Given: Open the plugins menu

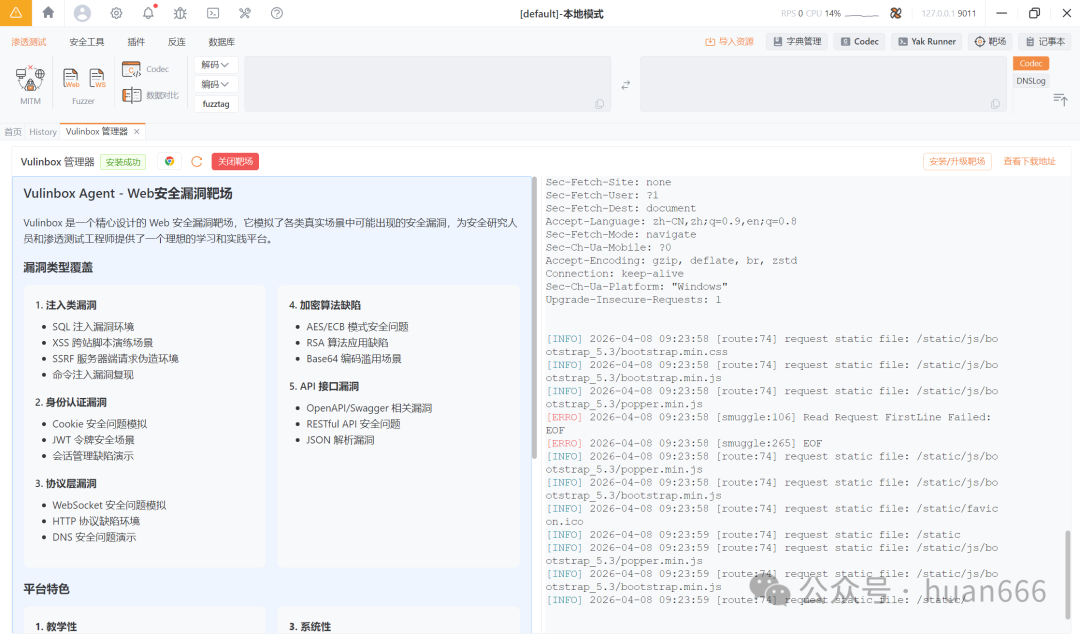Looking at the screenshot, I should [x=136, y=42].
